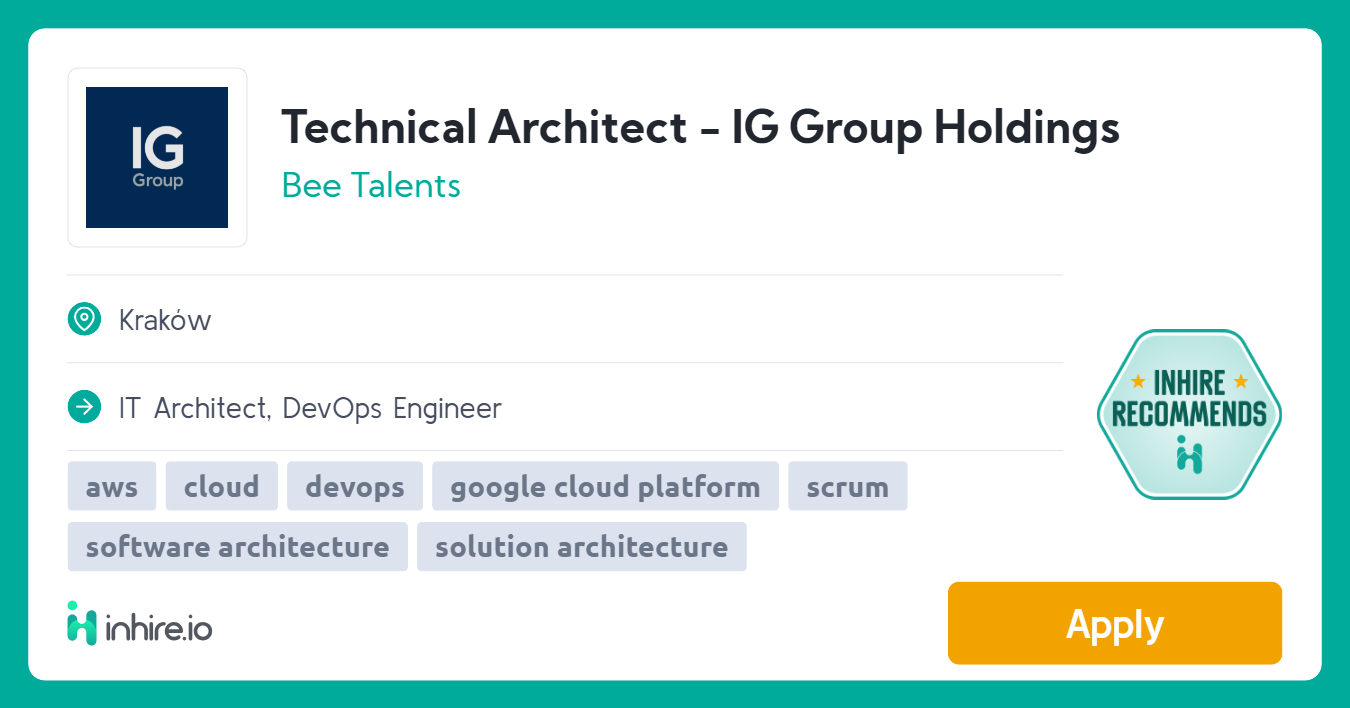Select the solution architecture tag
This screenshot has width=1350, height=708.
pyautogui.click(x=581, y=547)
